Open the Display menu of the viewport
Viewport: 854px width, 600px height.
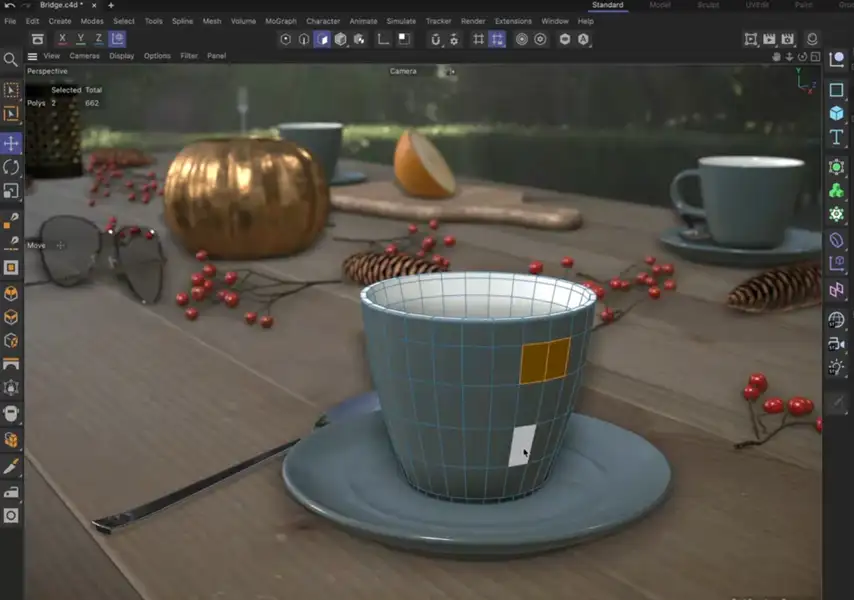pos(122,56)
